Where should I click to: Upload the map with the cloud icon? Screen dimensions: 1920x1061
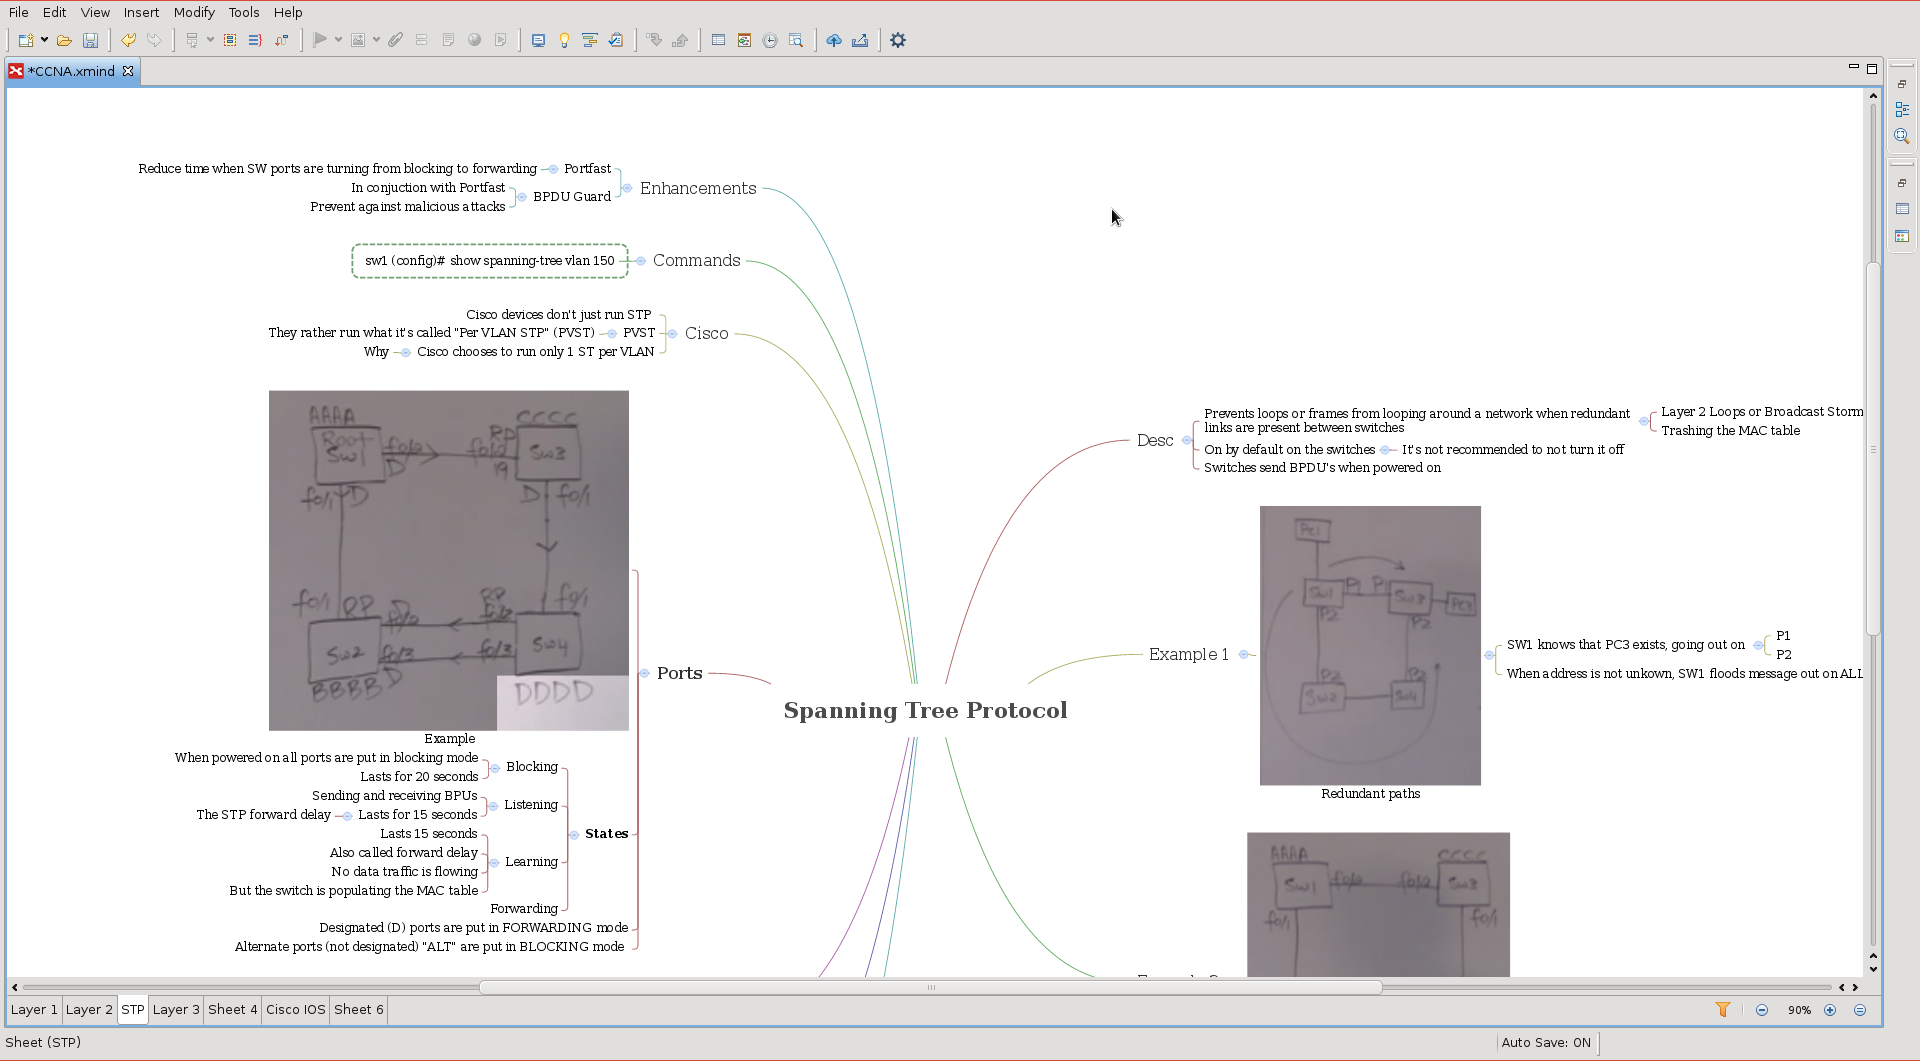point(834,40)
